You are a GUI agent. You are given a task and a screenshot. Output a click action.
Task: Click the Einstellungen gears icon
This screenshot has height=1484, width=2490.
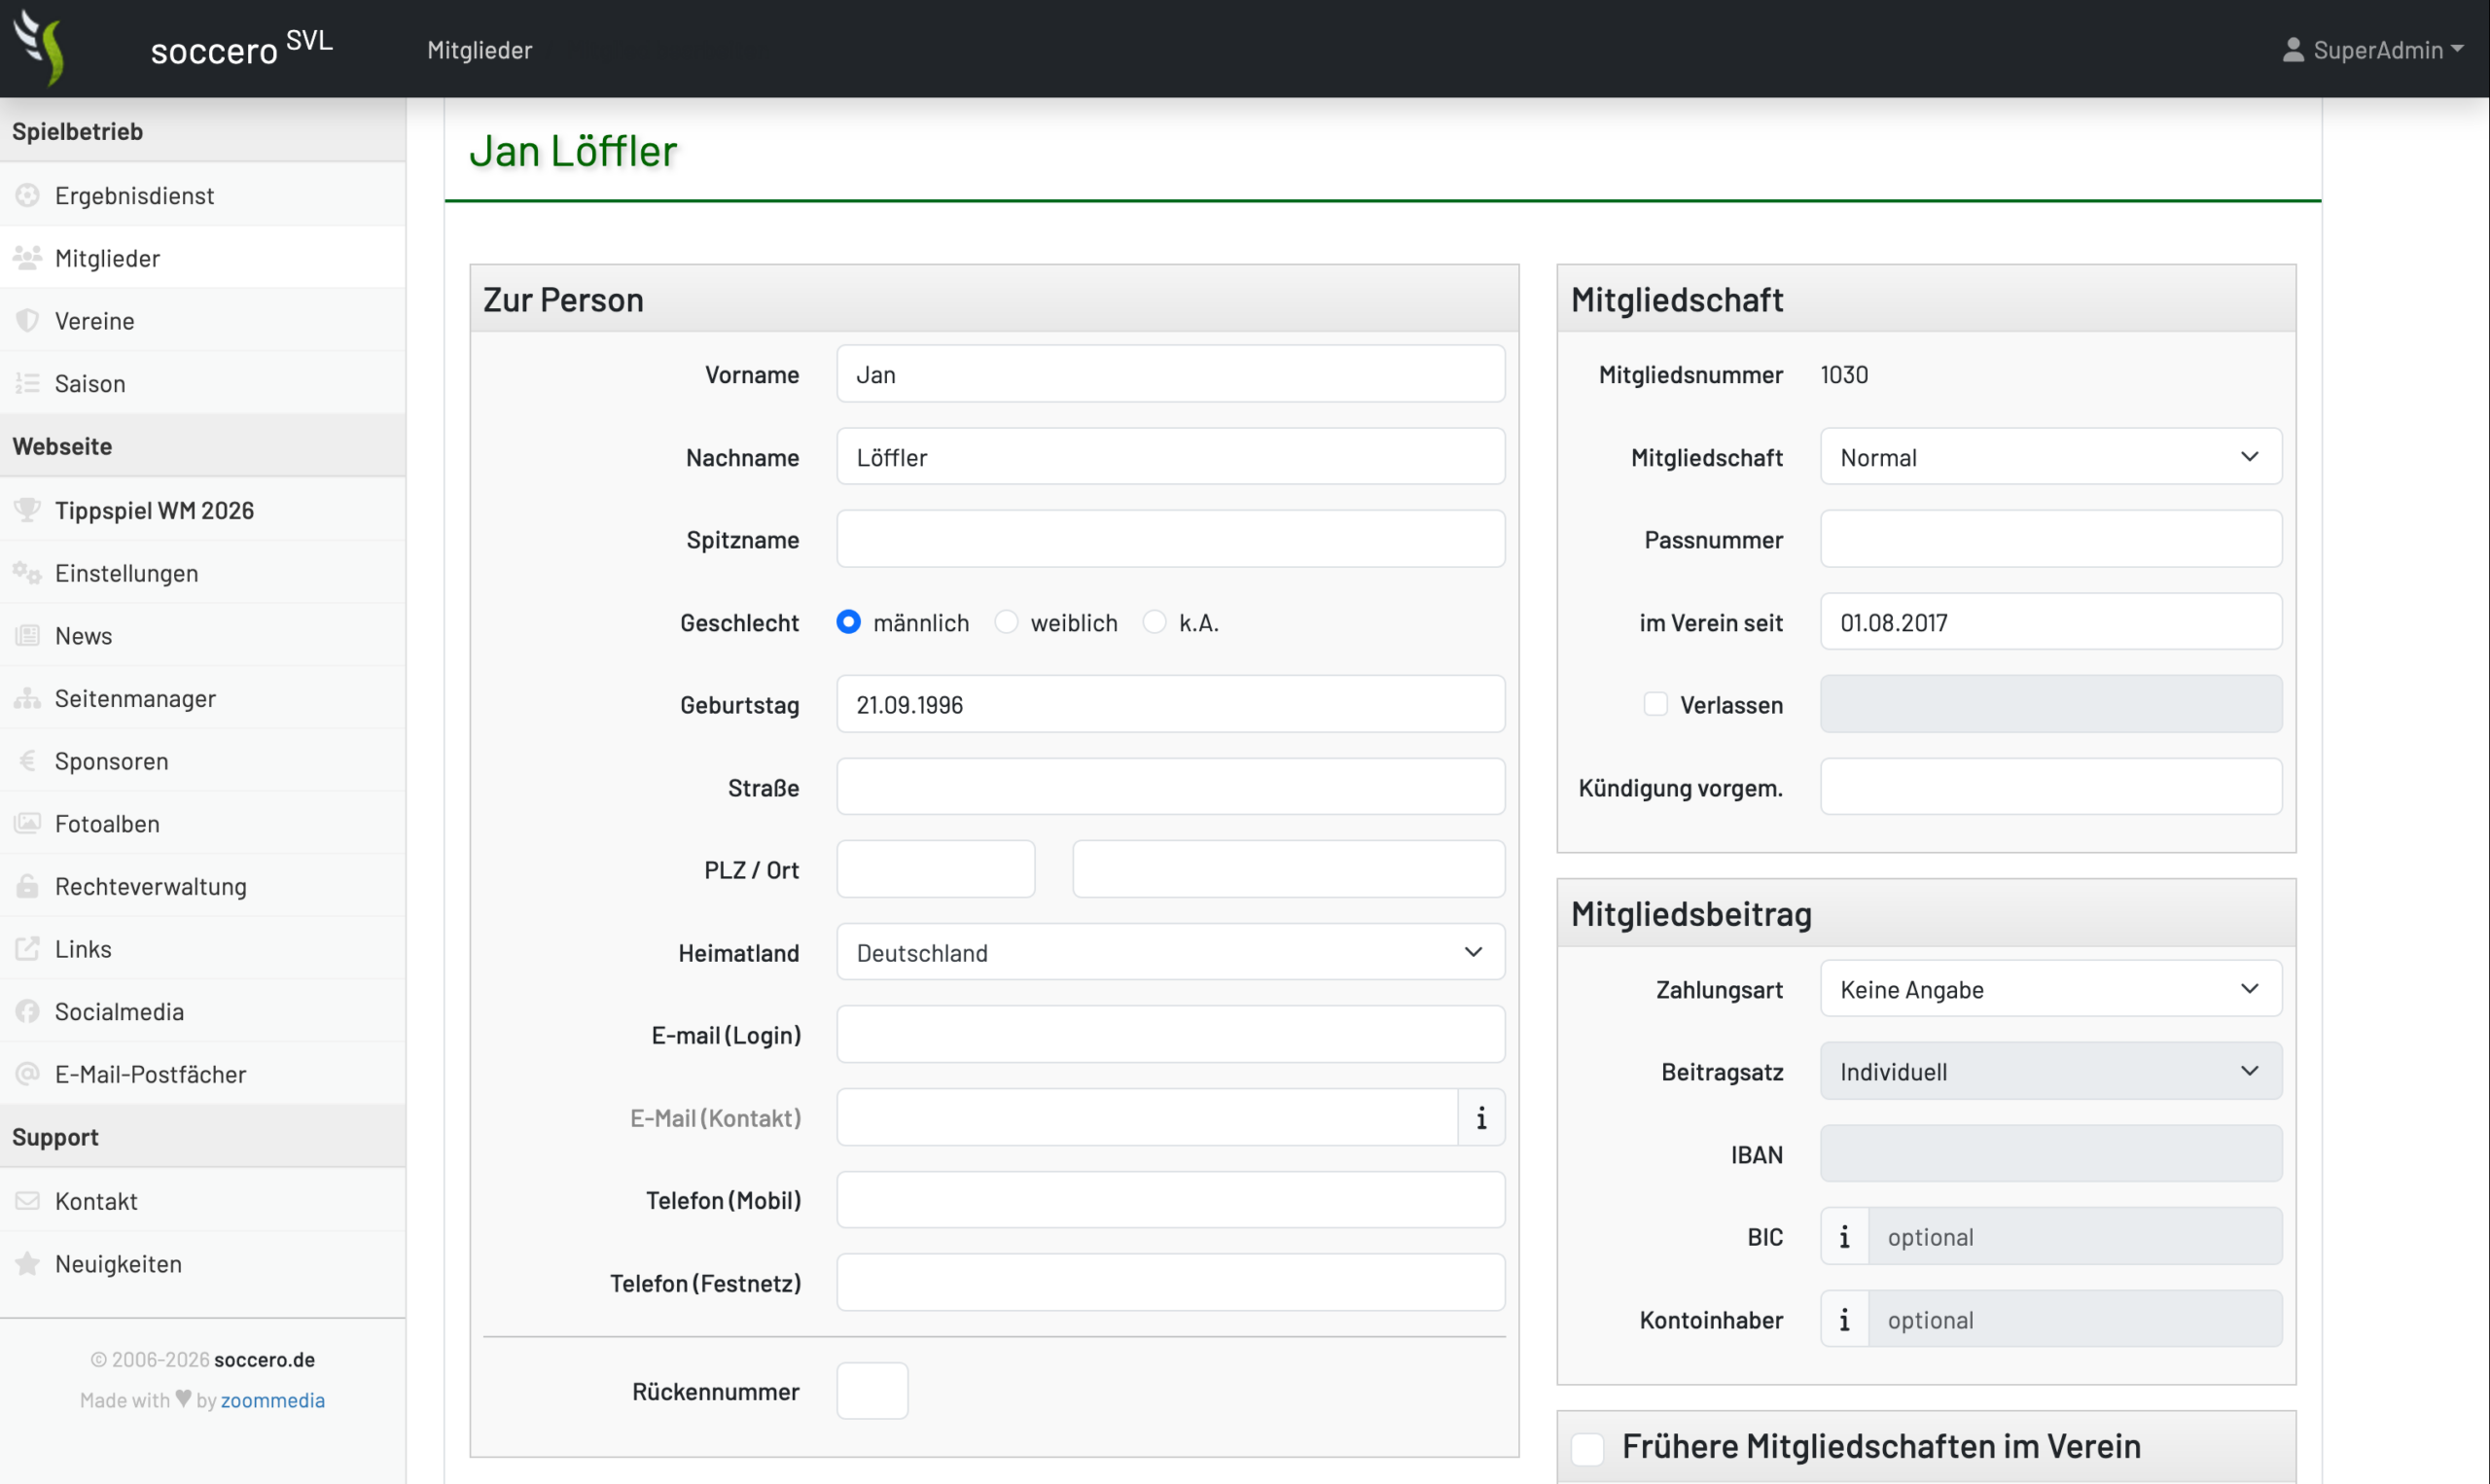tap(27, 573)
